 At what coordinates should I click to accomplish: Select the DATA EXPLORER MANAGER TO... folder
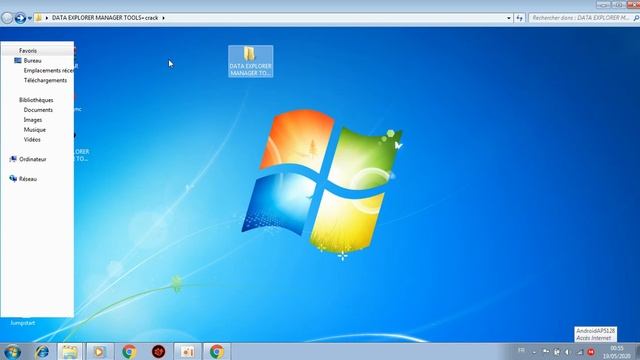click(x=250, y=61)
